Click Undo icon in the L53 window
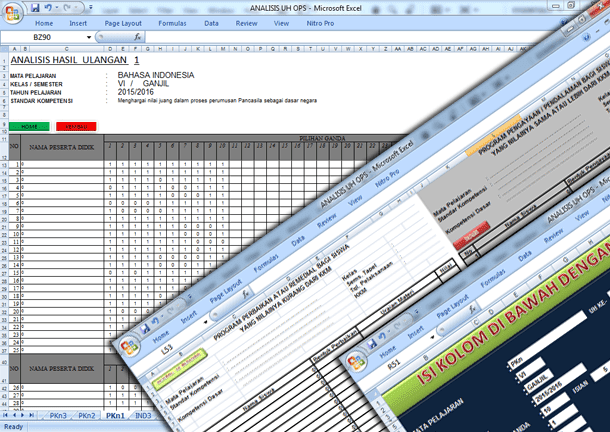Image resolution: width=610 pixels, height=432 pixels. tap(155, 321)
